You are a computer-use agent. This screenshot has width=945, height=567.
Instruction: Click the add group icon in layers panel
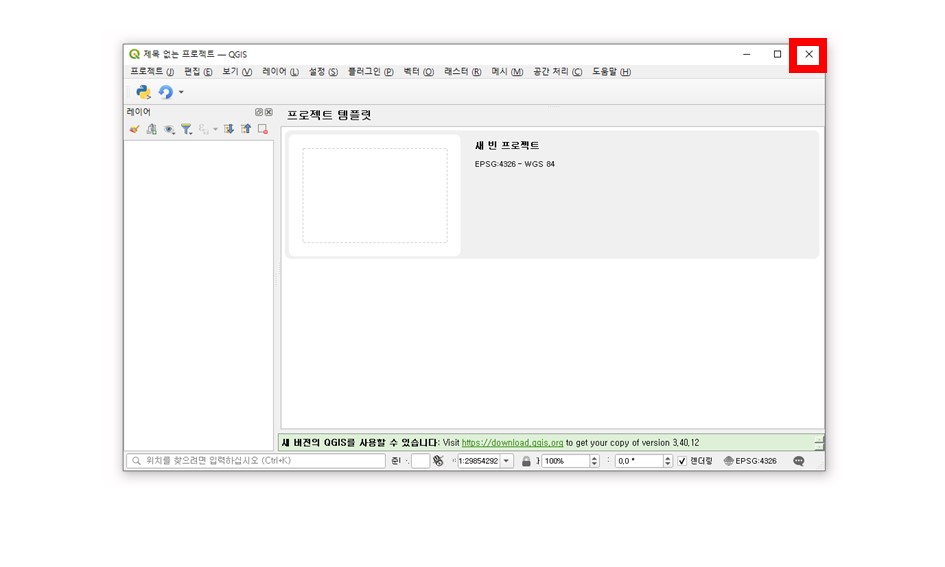(151, 129)
